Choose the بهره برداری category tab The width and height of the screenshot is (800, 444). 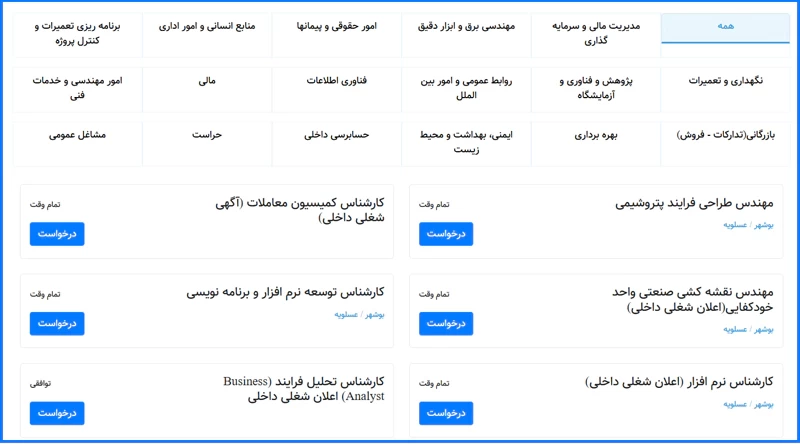(x=595, y=133)
